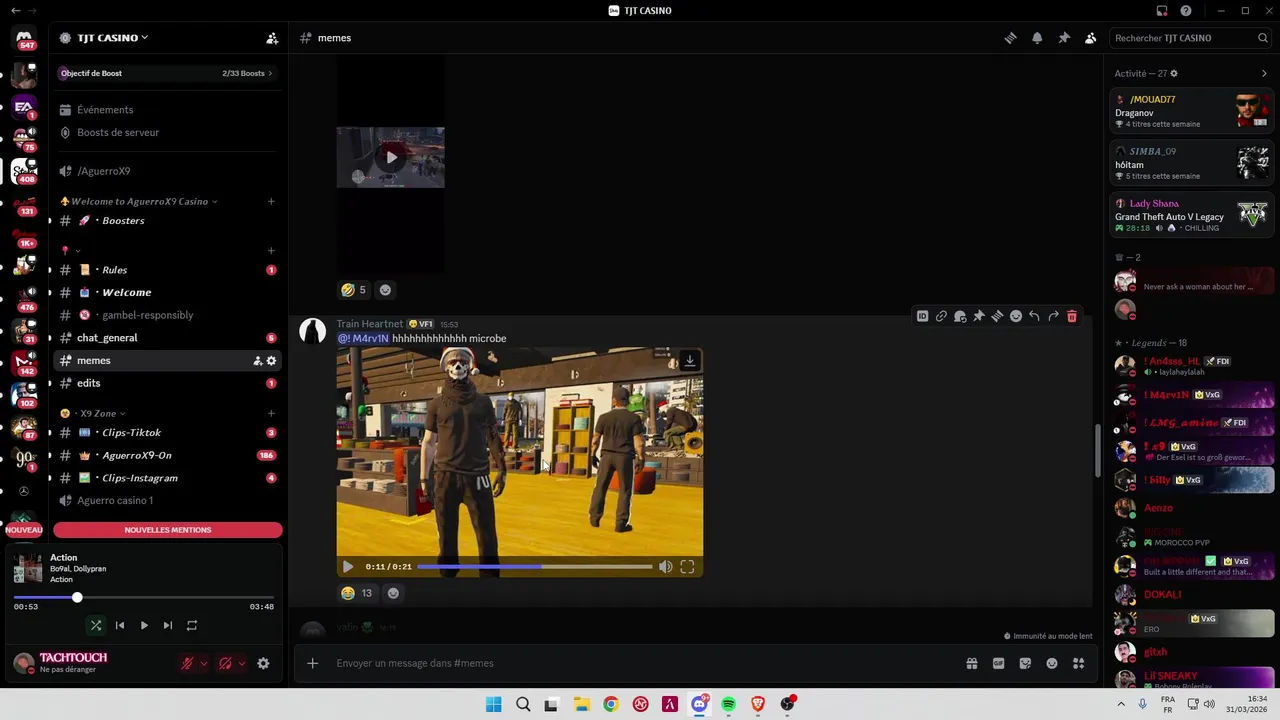The height and width of the screenshot is (720, 1280).
Task: Open the edits channel
Action: (x=167, y=383)
